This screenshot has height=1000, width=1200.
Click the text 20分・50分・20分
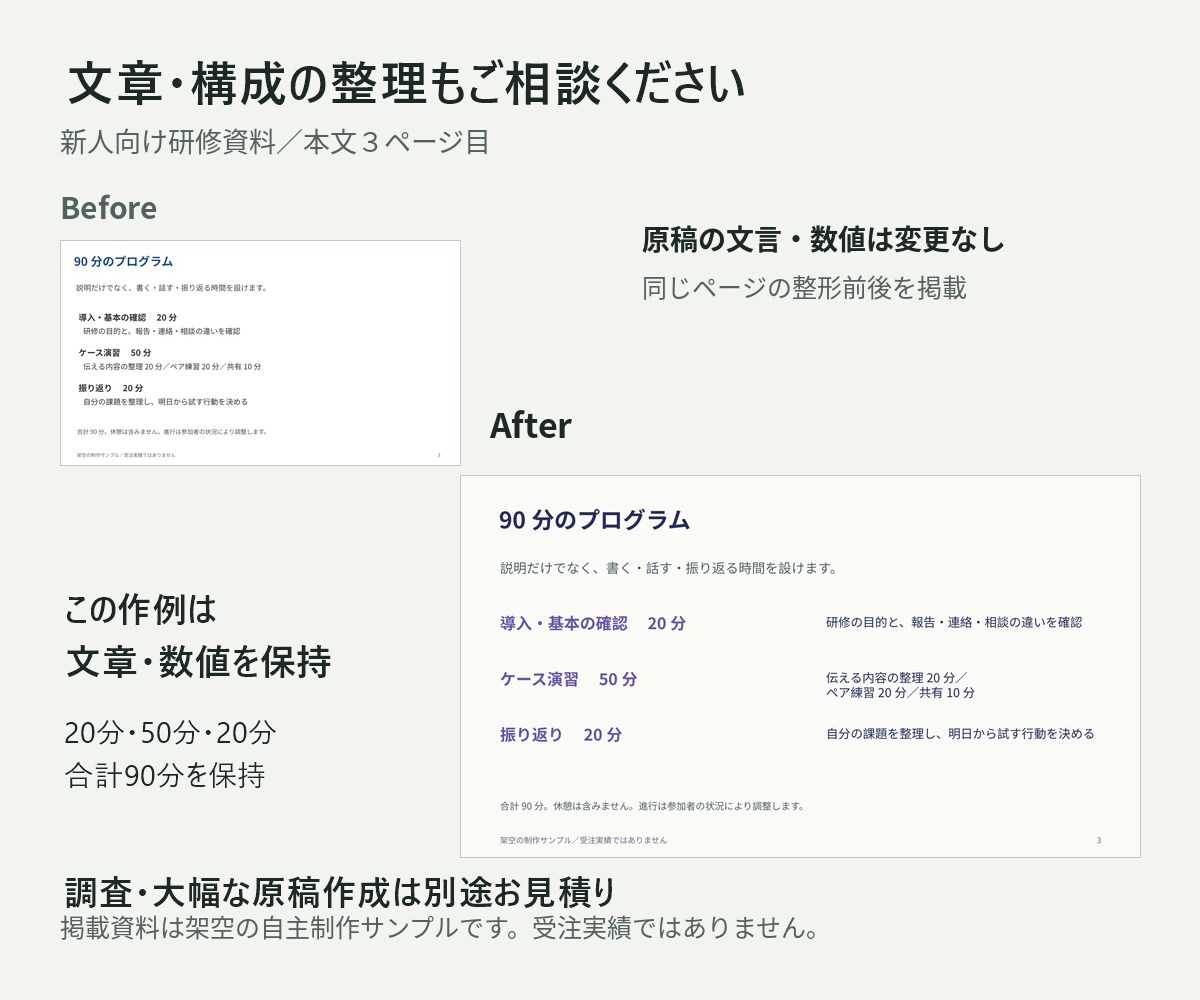[170, 733]
